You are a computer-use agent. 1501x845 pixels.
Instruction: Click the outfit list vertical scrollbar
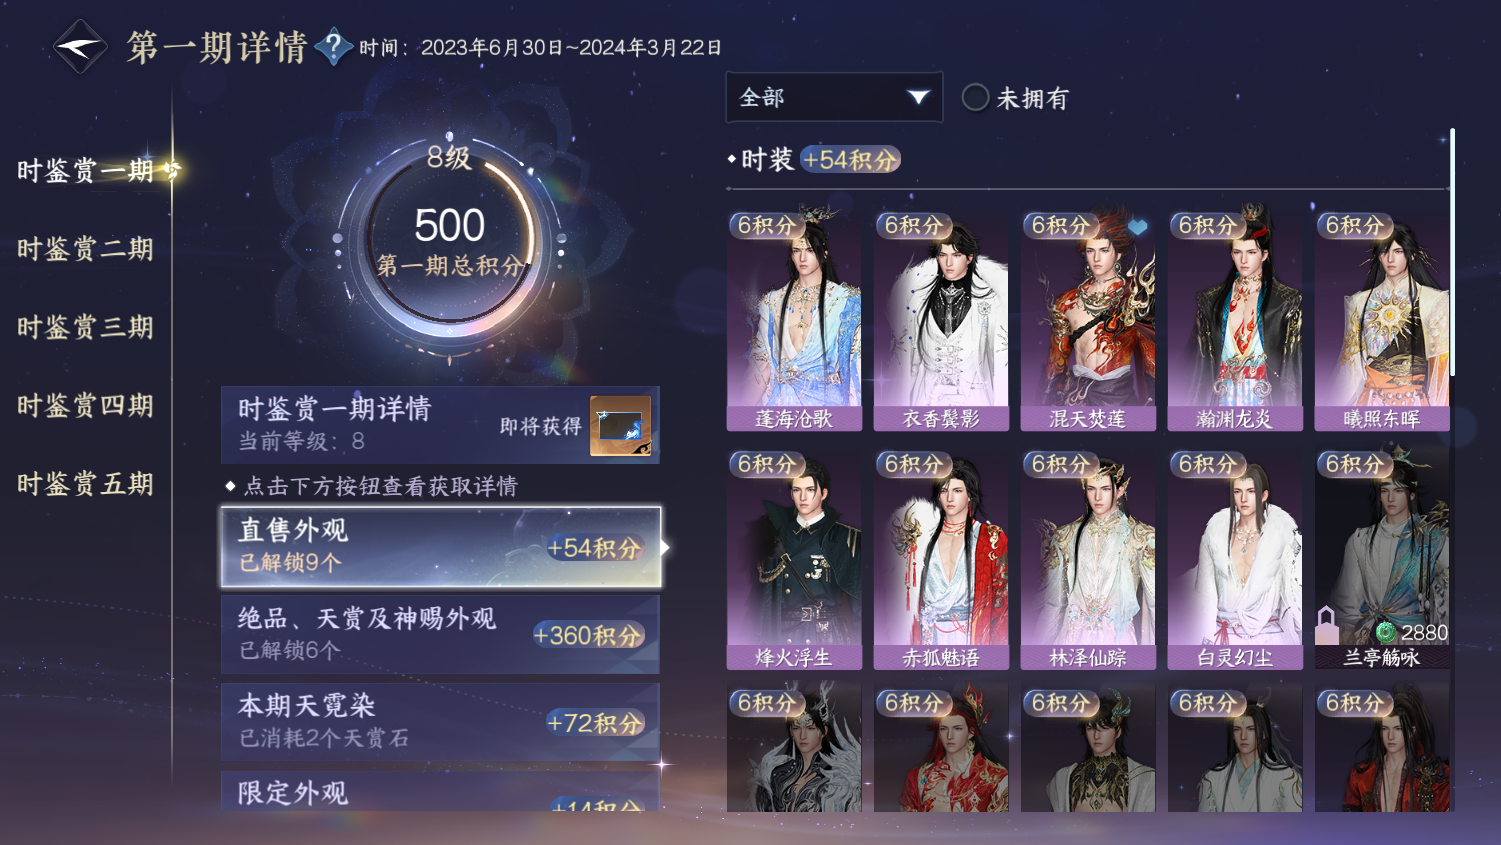pyautogui.click(x=1452, y=252)
